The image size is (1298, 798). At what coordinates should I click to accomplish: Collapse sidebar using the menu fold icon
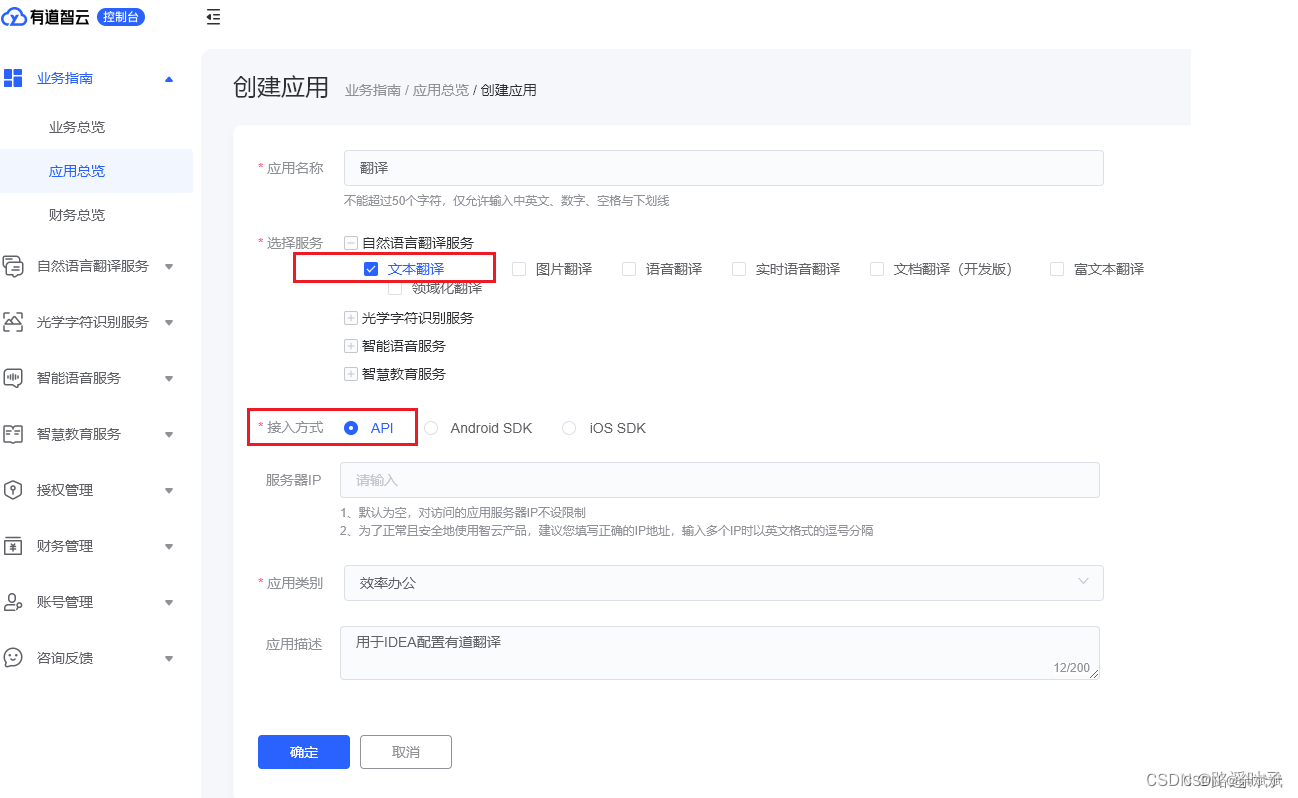213,17
